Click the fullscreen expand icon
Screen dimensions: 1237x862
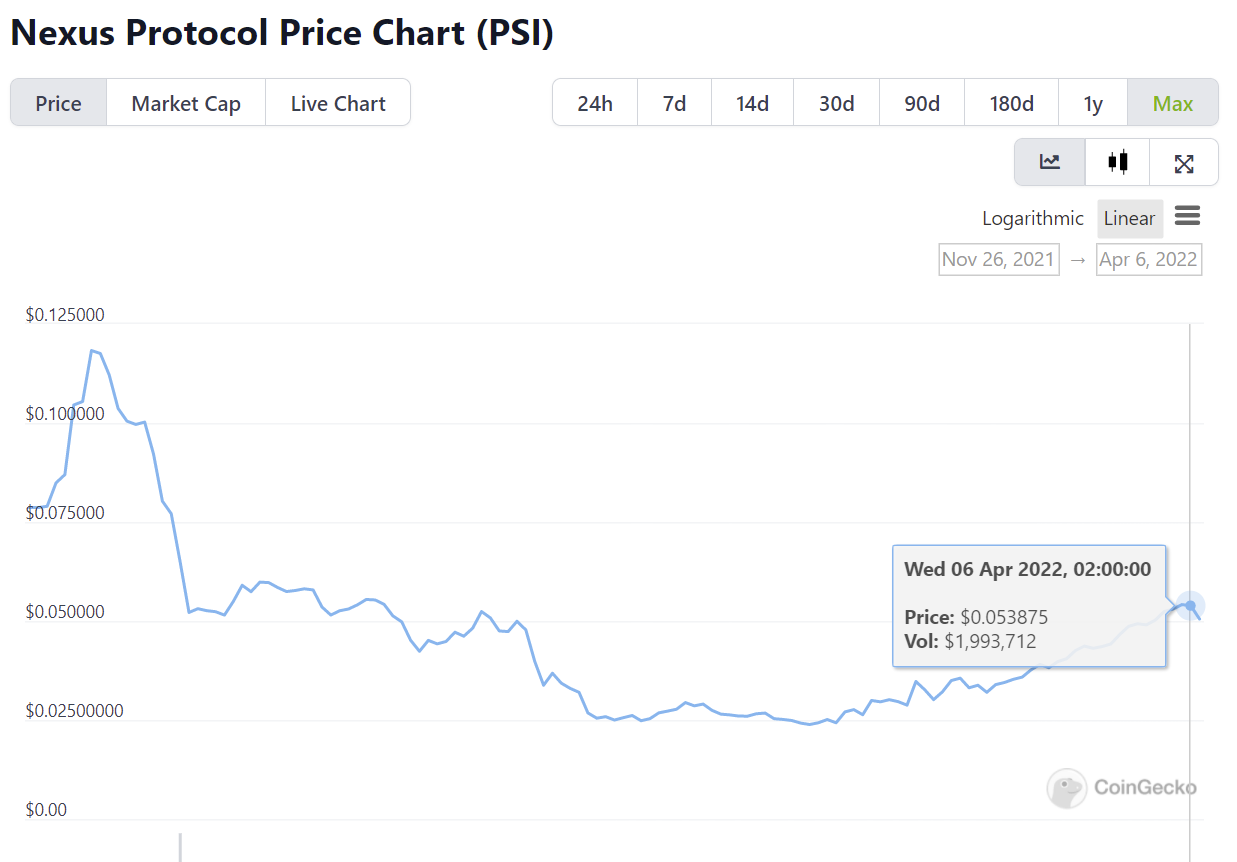1184,163
